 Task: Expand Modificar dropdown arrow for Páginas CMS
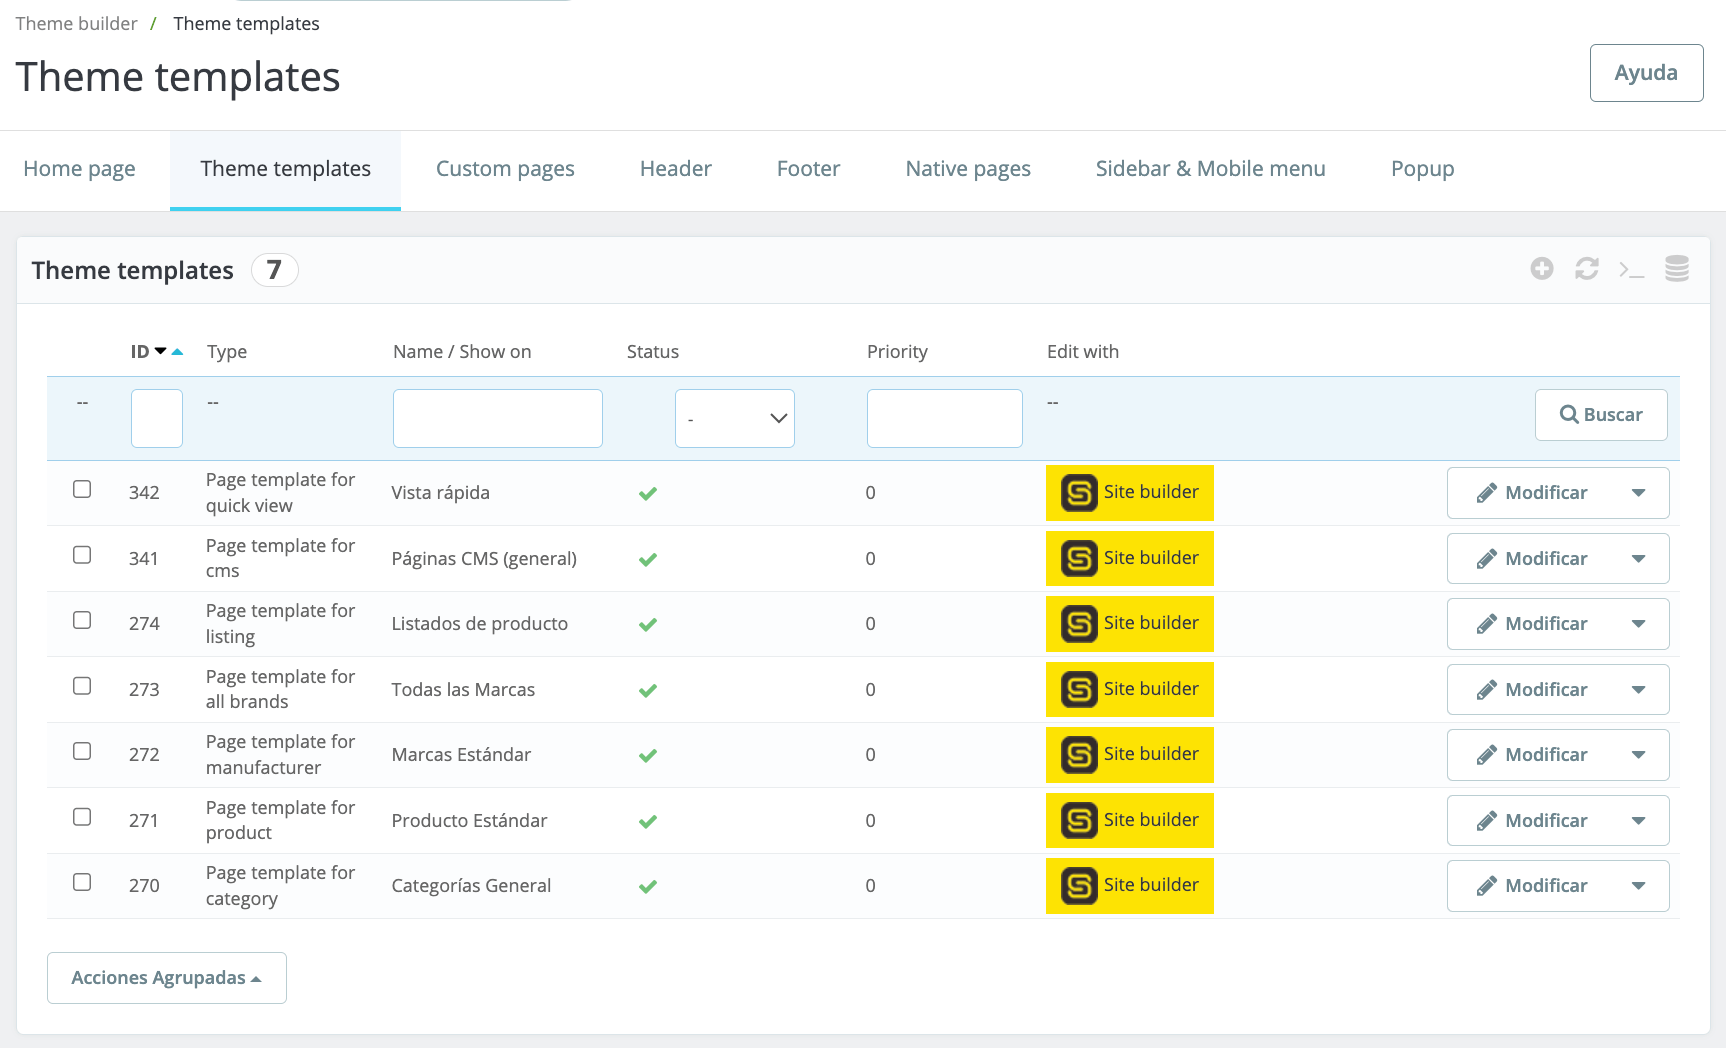pyautogui.click(x=1638, y=559)
